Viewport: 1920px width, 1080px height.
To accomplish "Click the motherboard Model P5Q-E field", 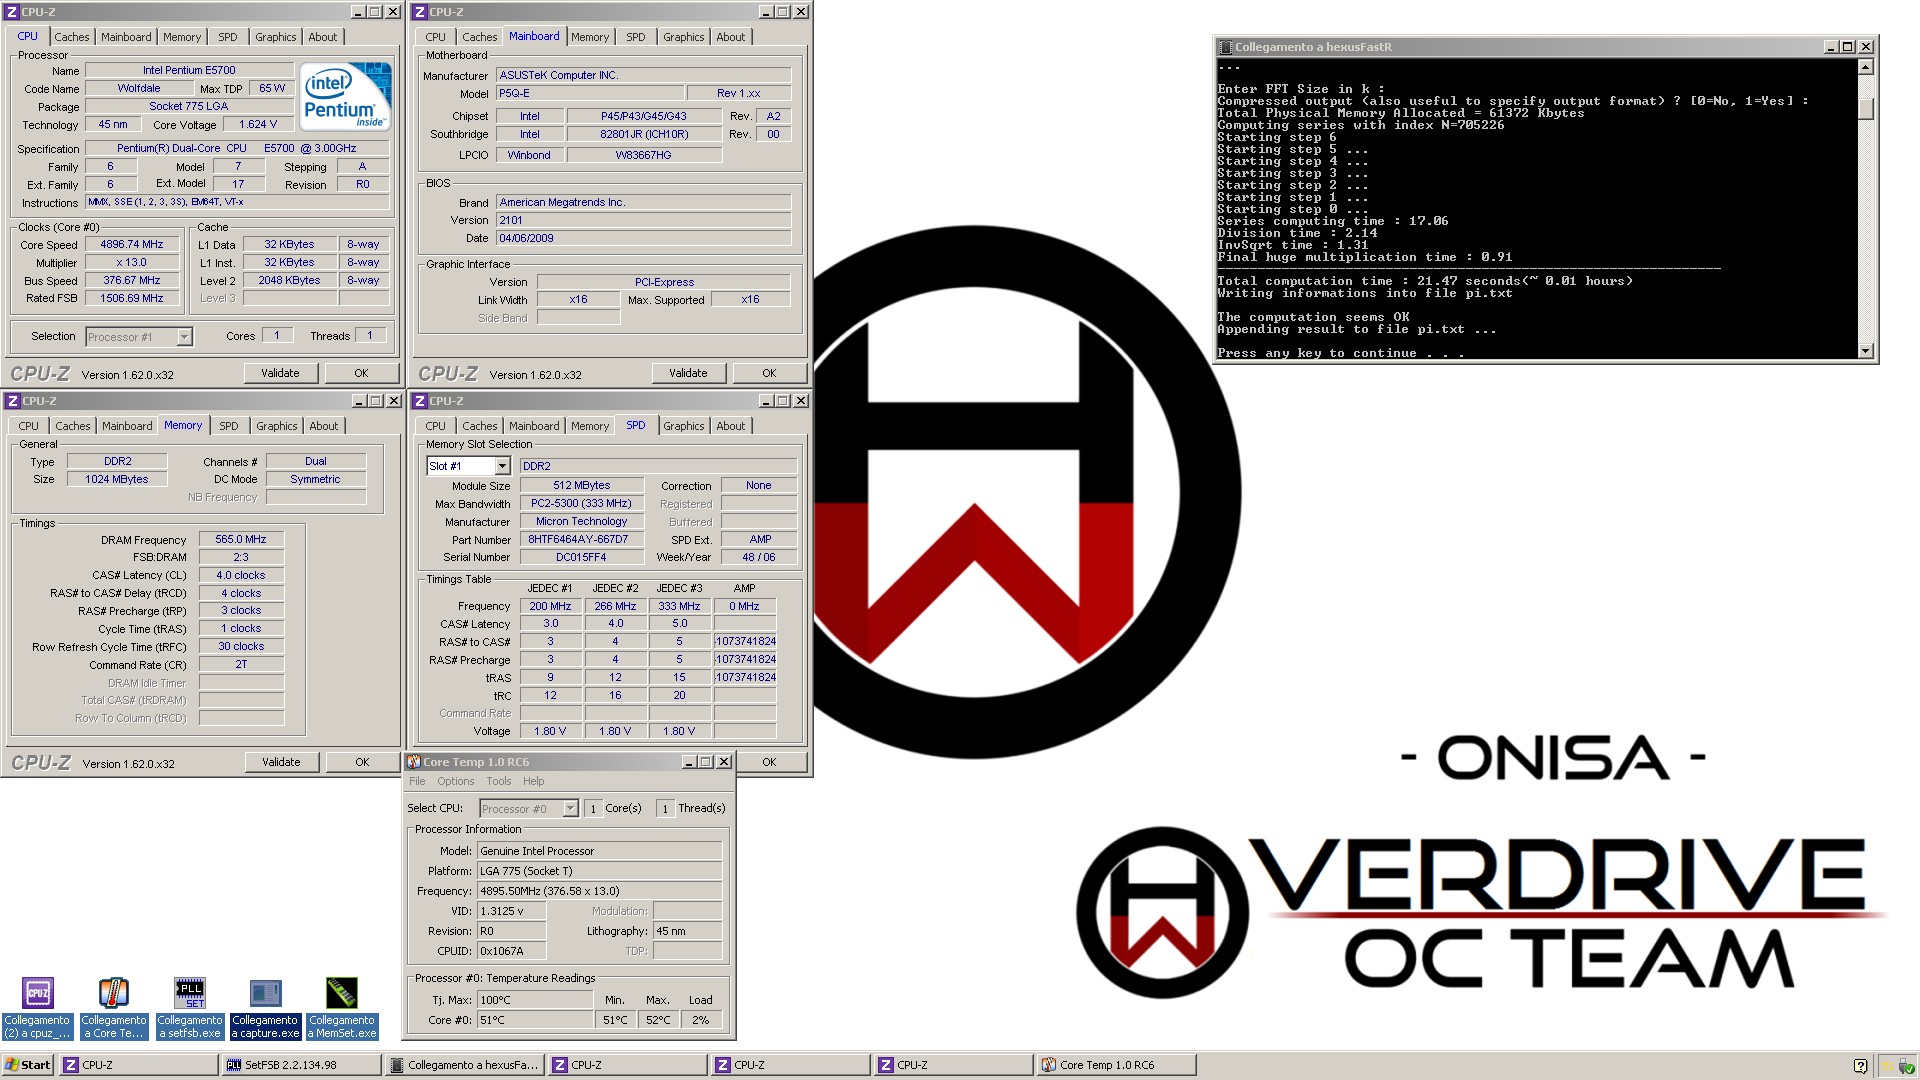I will click(590, 94).
